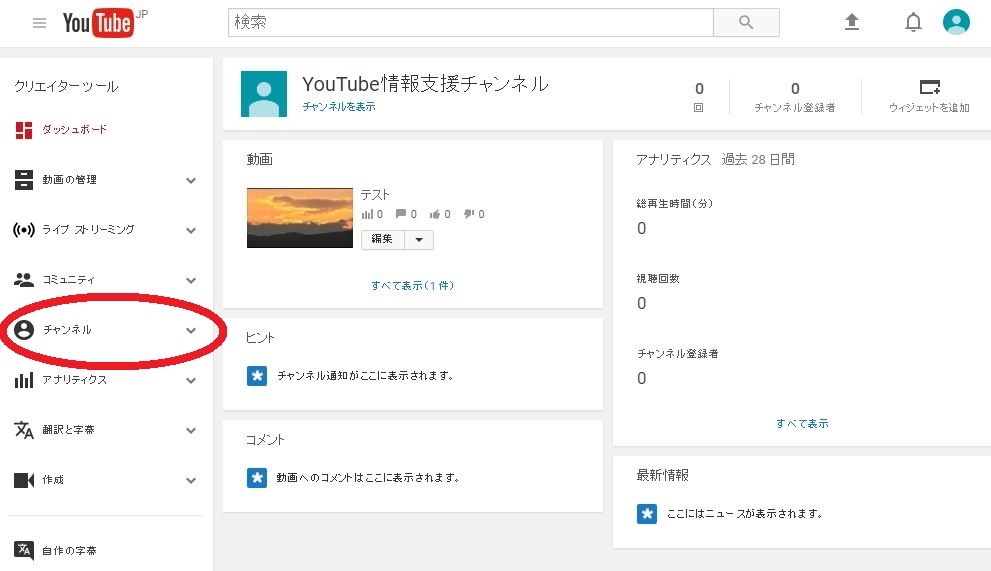Viewport: 991px width, 571px height.
Task: Expand the 翻訳と字幕 chevron
Action: pyautogui.click(x=191, y=430)
